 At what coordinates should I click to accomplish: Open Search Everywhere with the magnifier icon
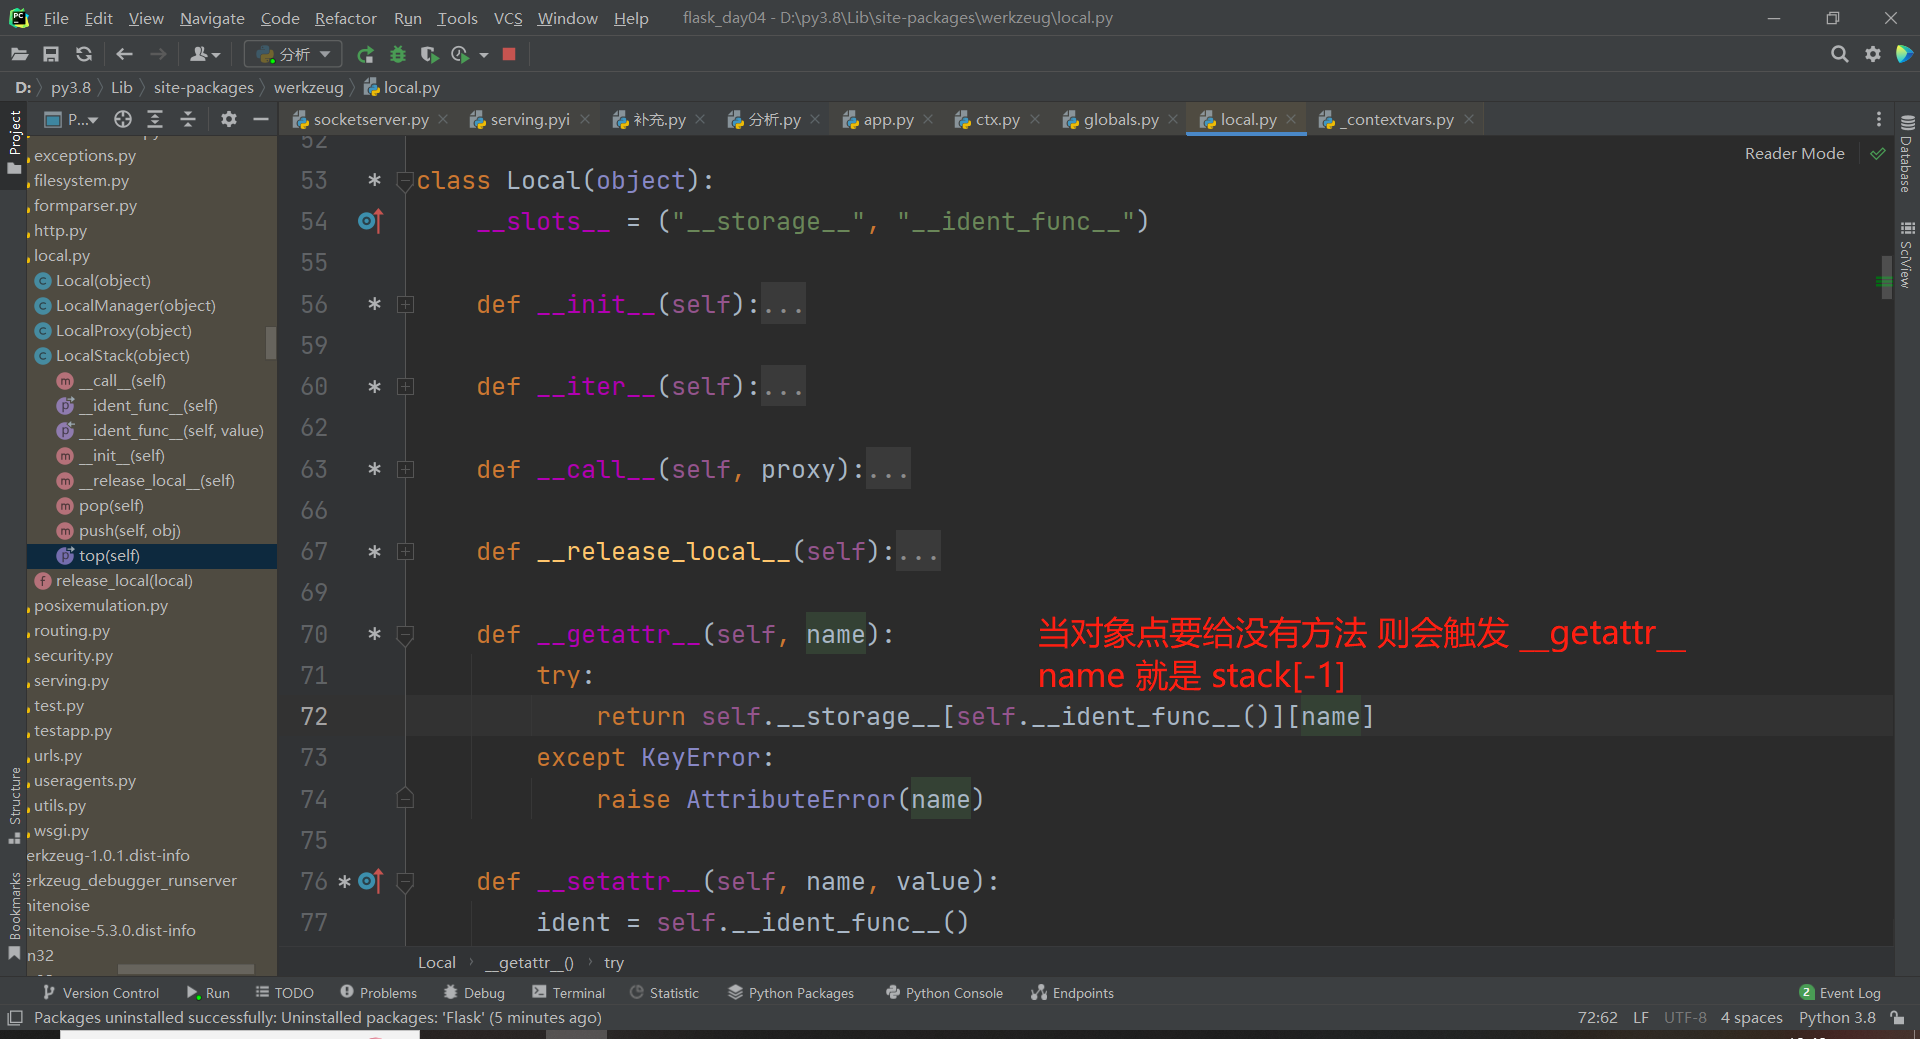(1839, 54)
